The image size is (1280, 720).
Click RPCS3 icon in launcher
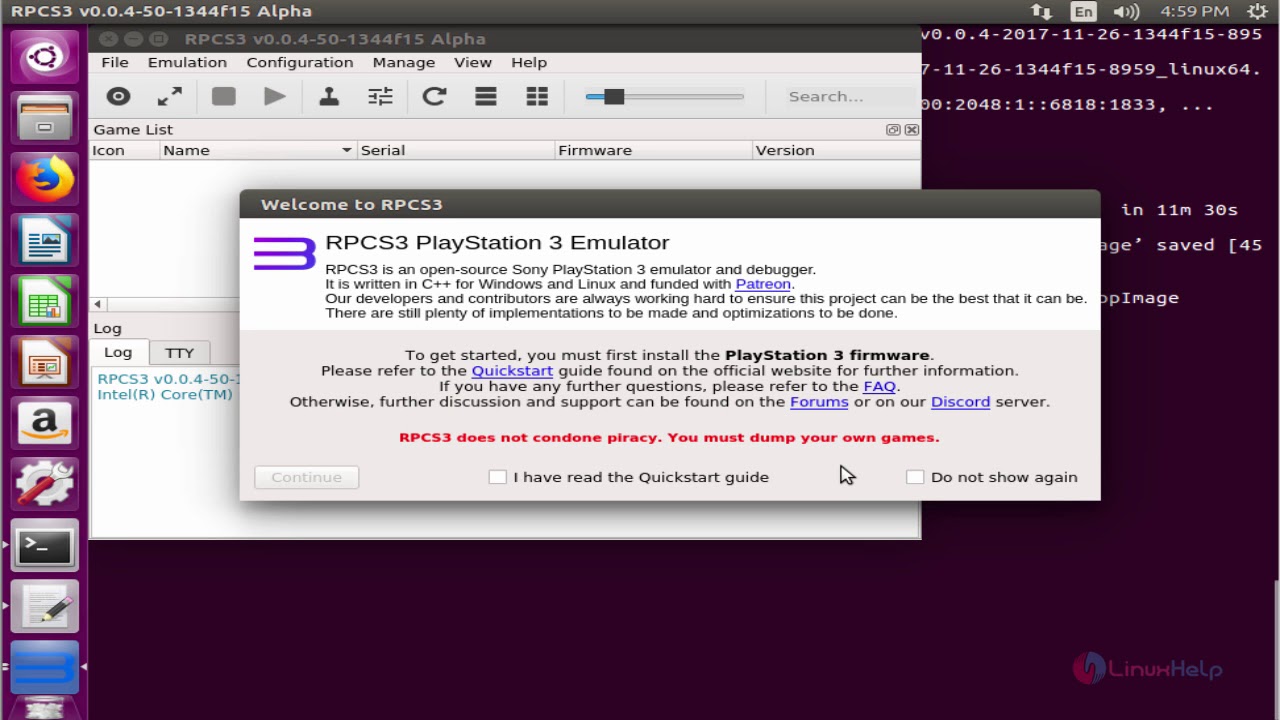pyautogui.click(x=44, y=668)
